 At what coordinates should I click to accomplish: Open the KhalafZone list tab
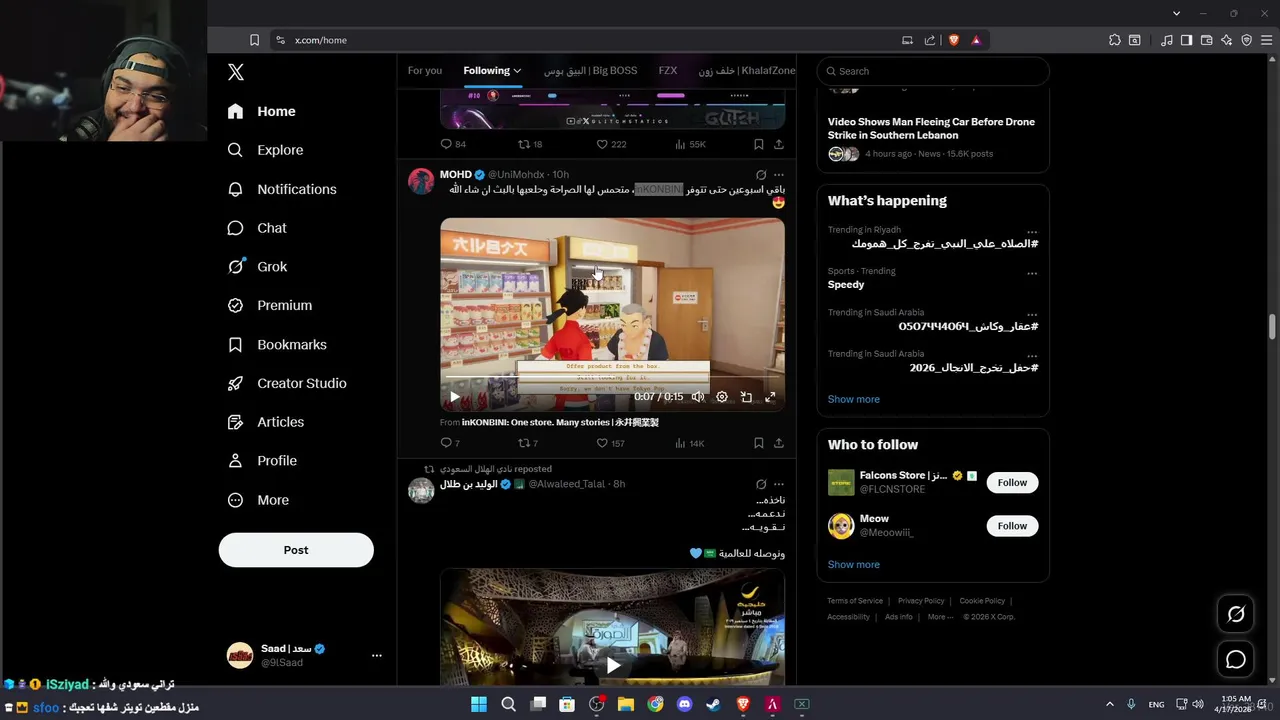pos(747,71)
